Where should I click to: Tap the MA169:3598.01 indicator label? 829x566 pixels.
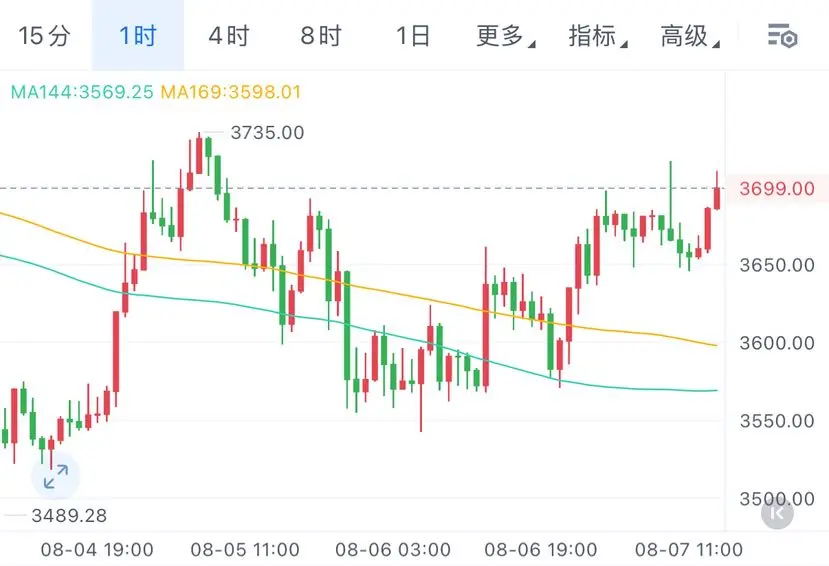coord(231,92)
